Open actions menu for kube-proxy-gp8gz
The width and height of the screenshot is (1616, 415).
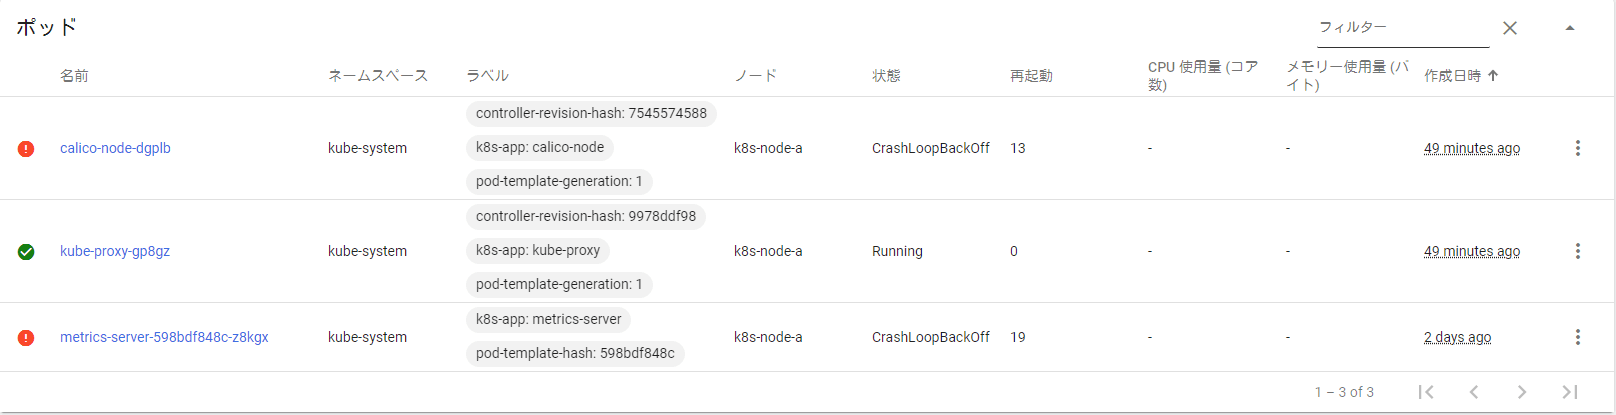(1578, 251)
